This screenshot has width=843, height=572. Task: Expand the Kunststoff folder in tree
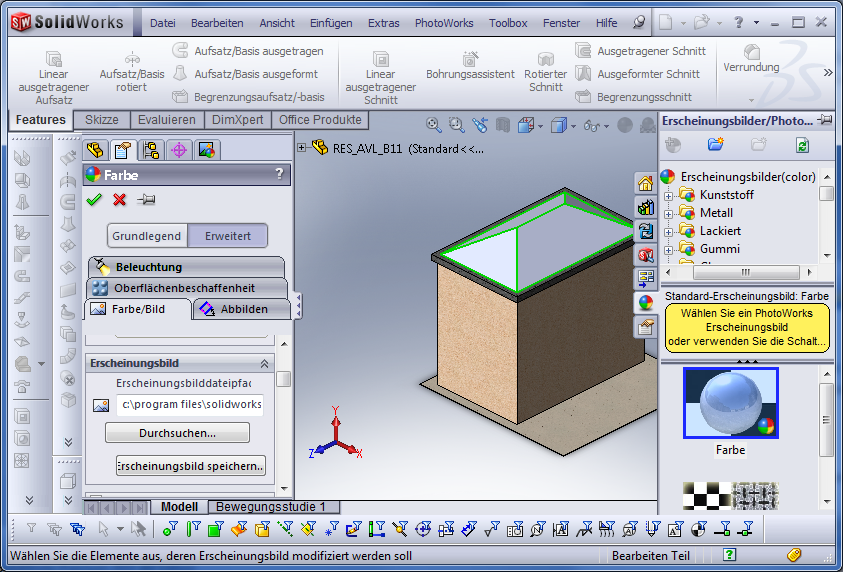pos(668,195)
